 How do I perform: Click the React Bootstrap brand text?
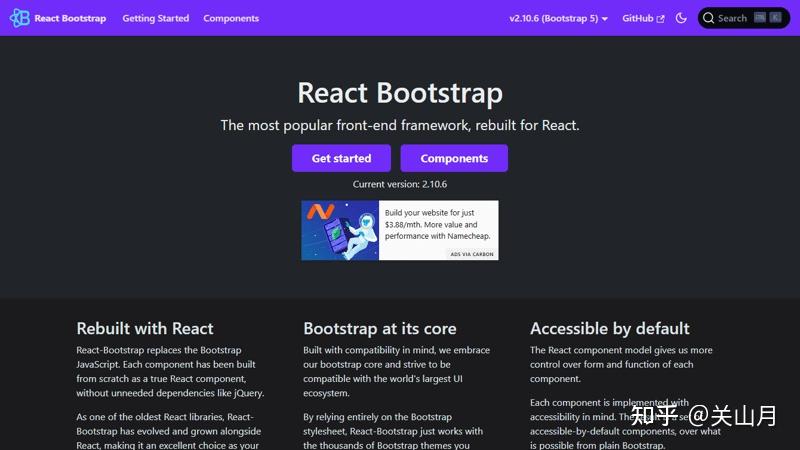(70, 18)
